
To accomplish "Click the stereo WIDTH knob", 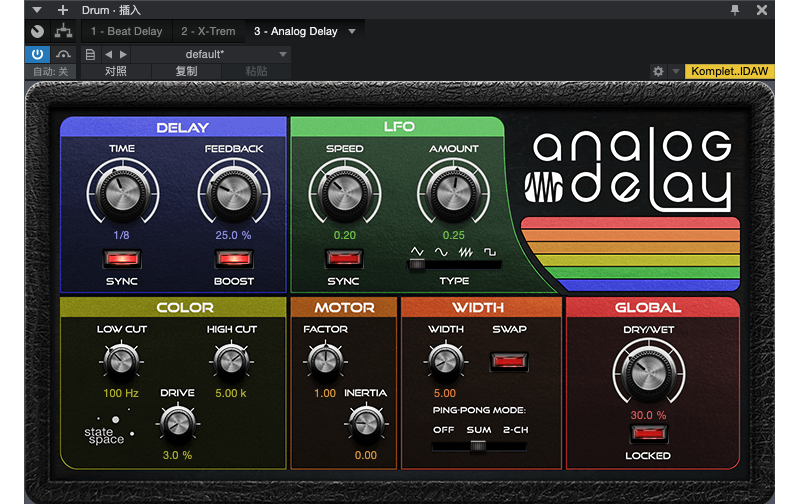I will (x=445, y=361).
